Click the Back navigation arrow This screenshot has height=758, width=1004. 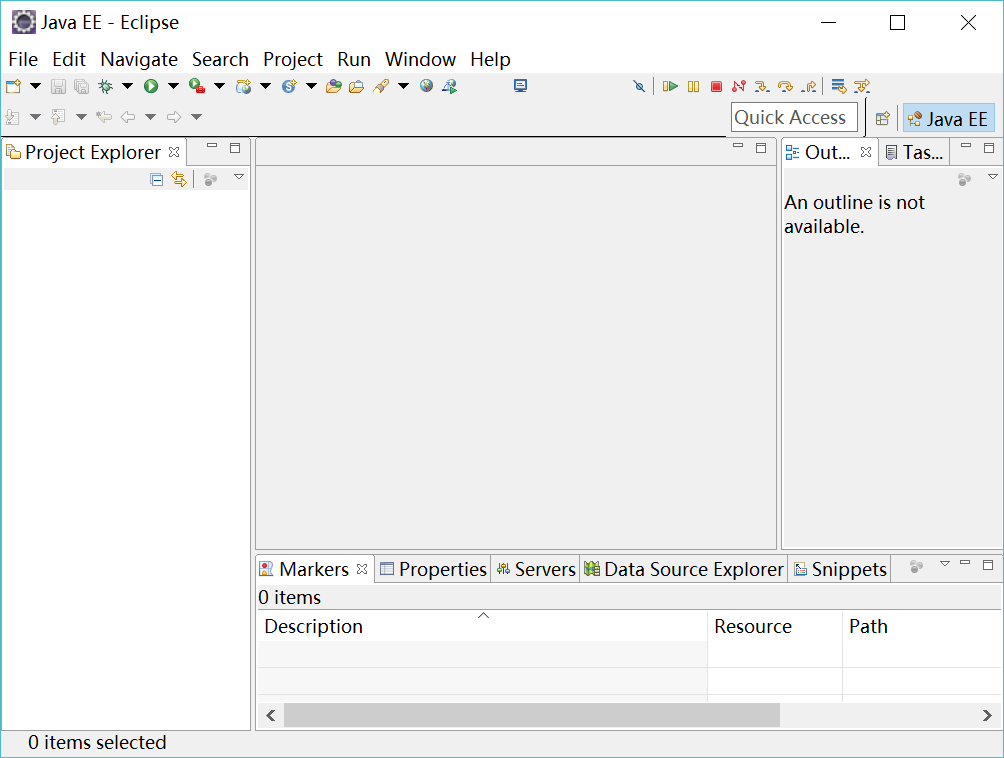[x=128, y=117]
